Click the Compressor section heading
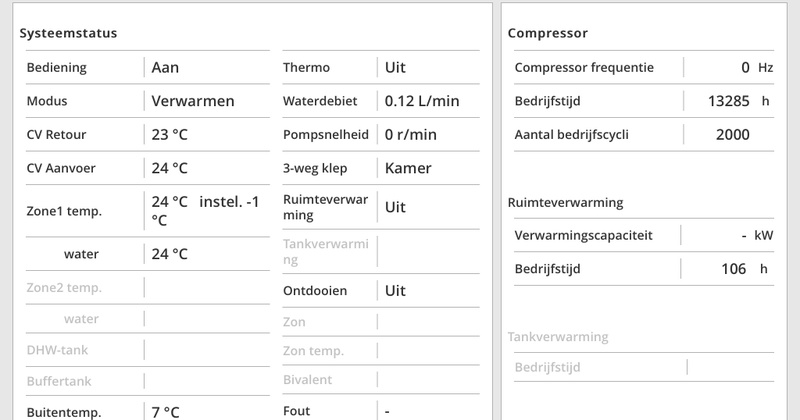The image size is (800, 420). pyautogui.click(x=547, y=33)
